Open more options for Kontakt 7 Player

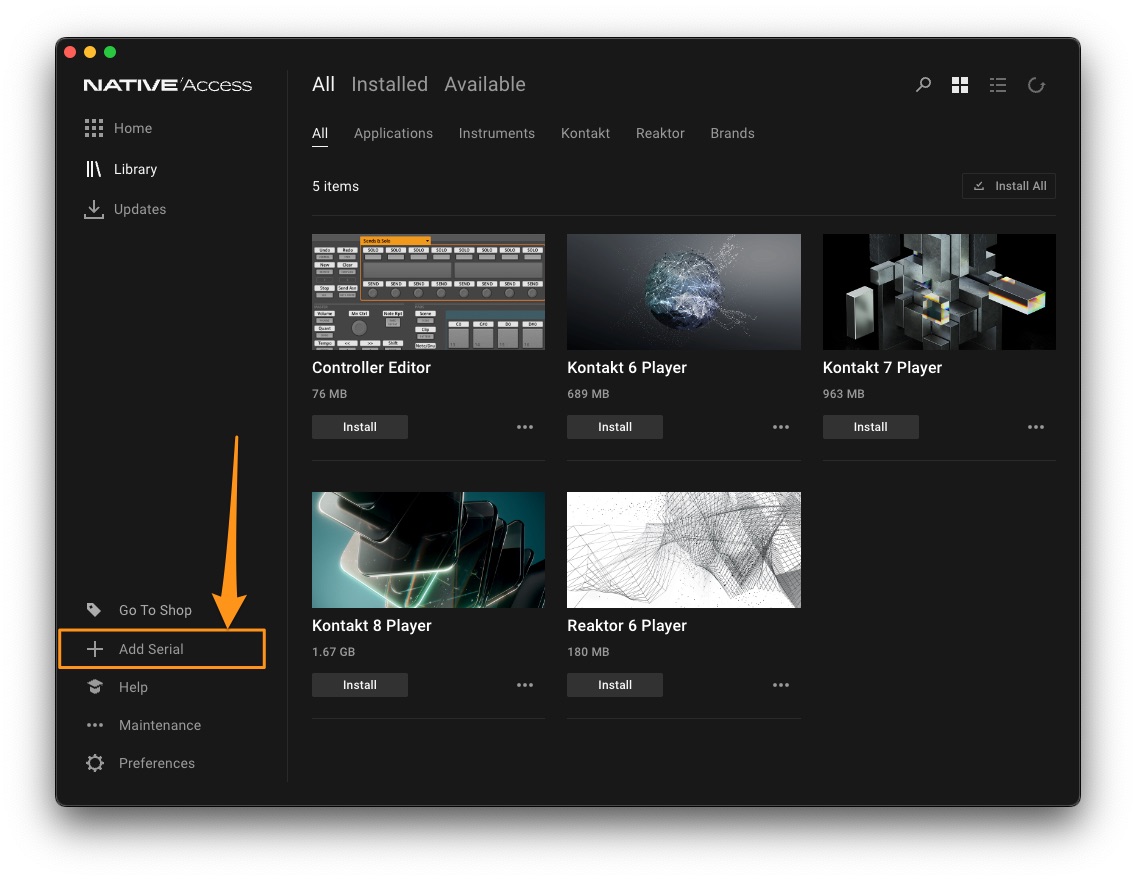[1036, 427]
